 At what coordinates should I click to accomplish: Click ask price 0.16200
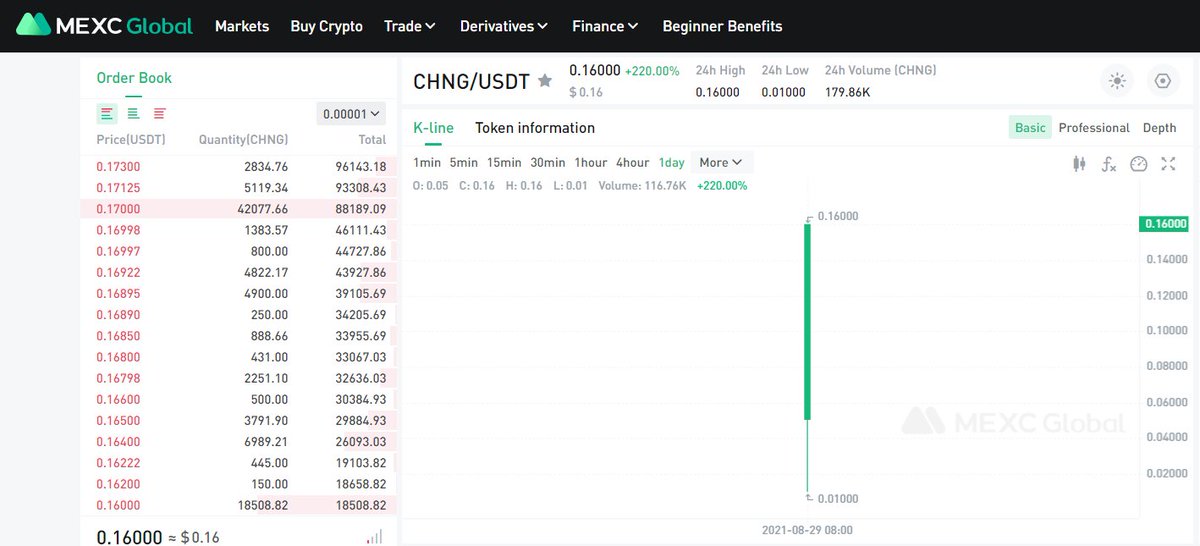coord(118,484)
